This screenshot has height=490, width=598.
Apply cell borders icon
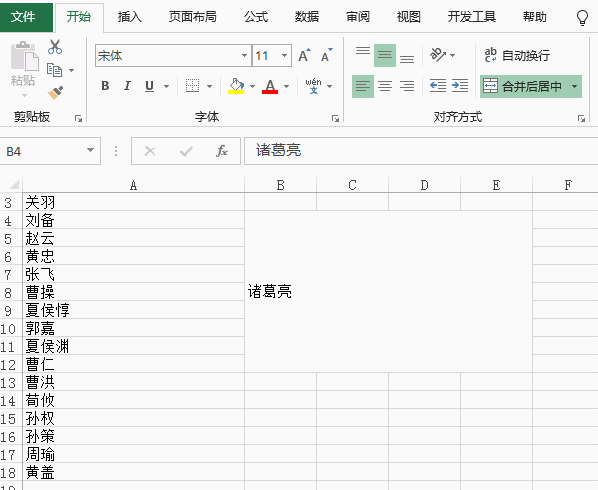click(192, 86)
